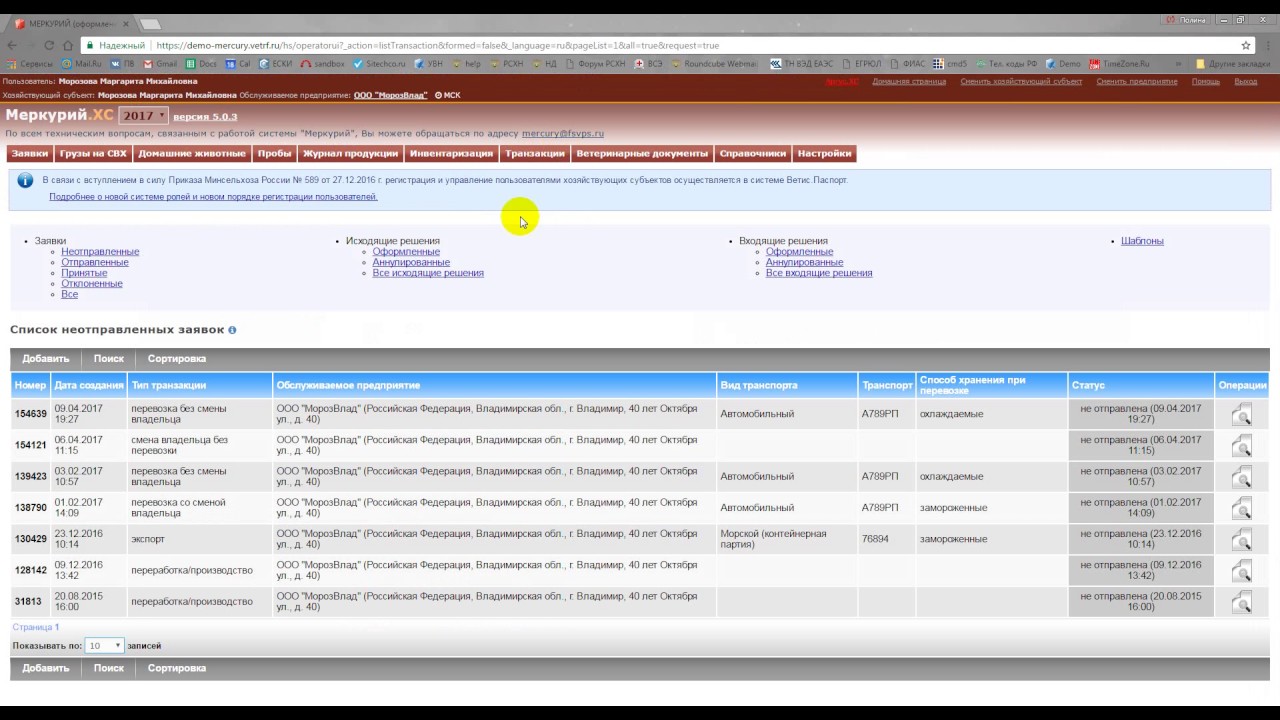The image size is (1280, 720).
Task: Open the 2017 year dropdown
Action: (x=143, y=116)
